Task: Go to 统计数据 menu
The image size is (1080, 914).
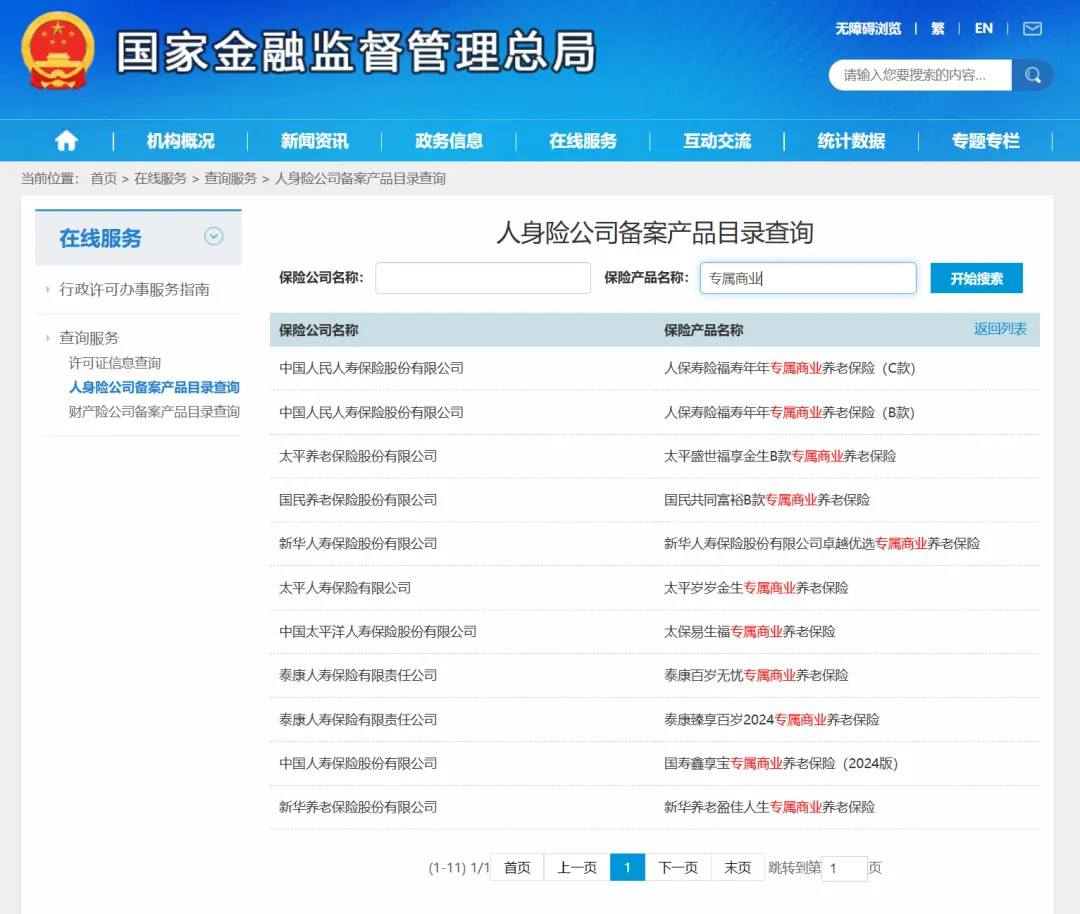Action: [x=850, y=141]
